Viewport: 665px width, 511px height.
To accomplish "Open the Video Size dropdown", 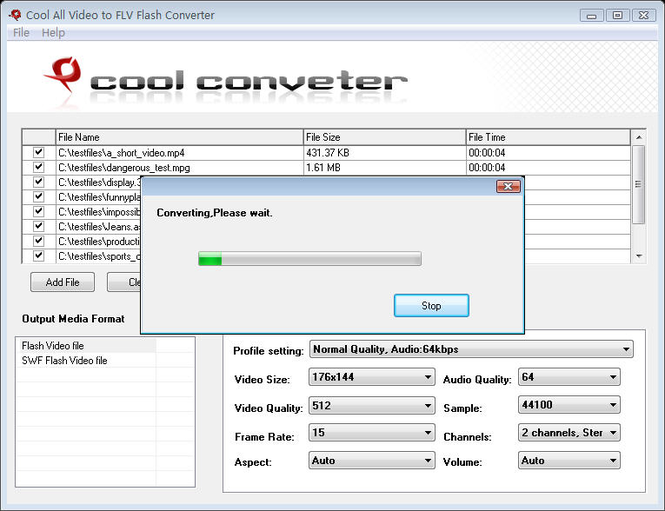I will [372, 377].
